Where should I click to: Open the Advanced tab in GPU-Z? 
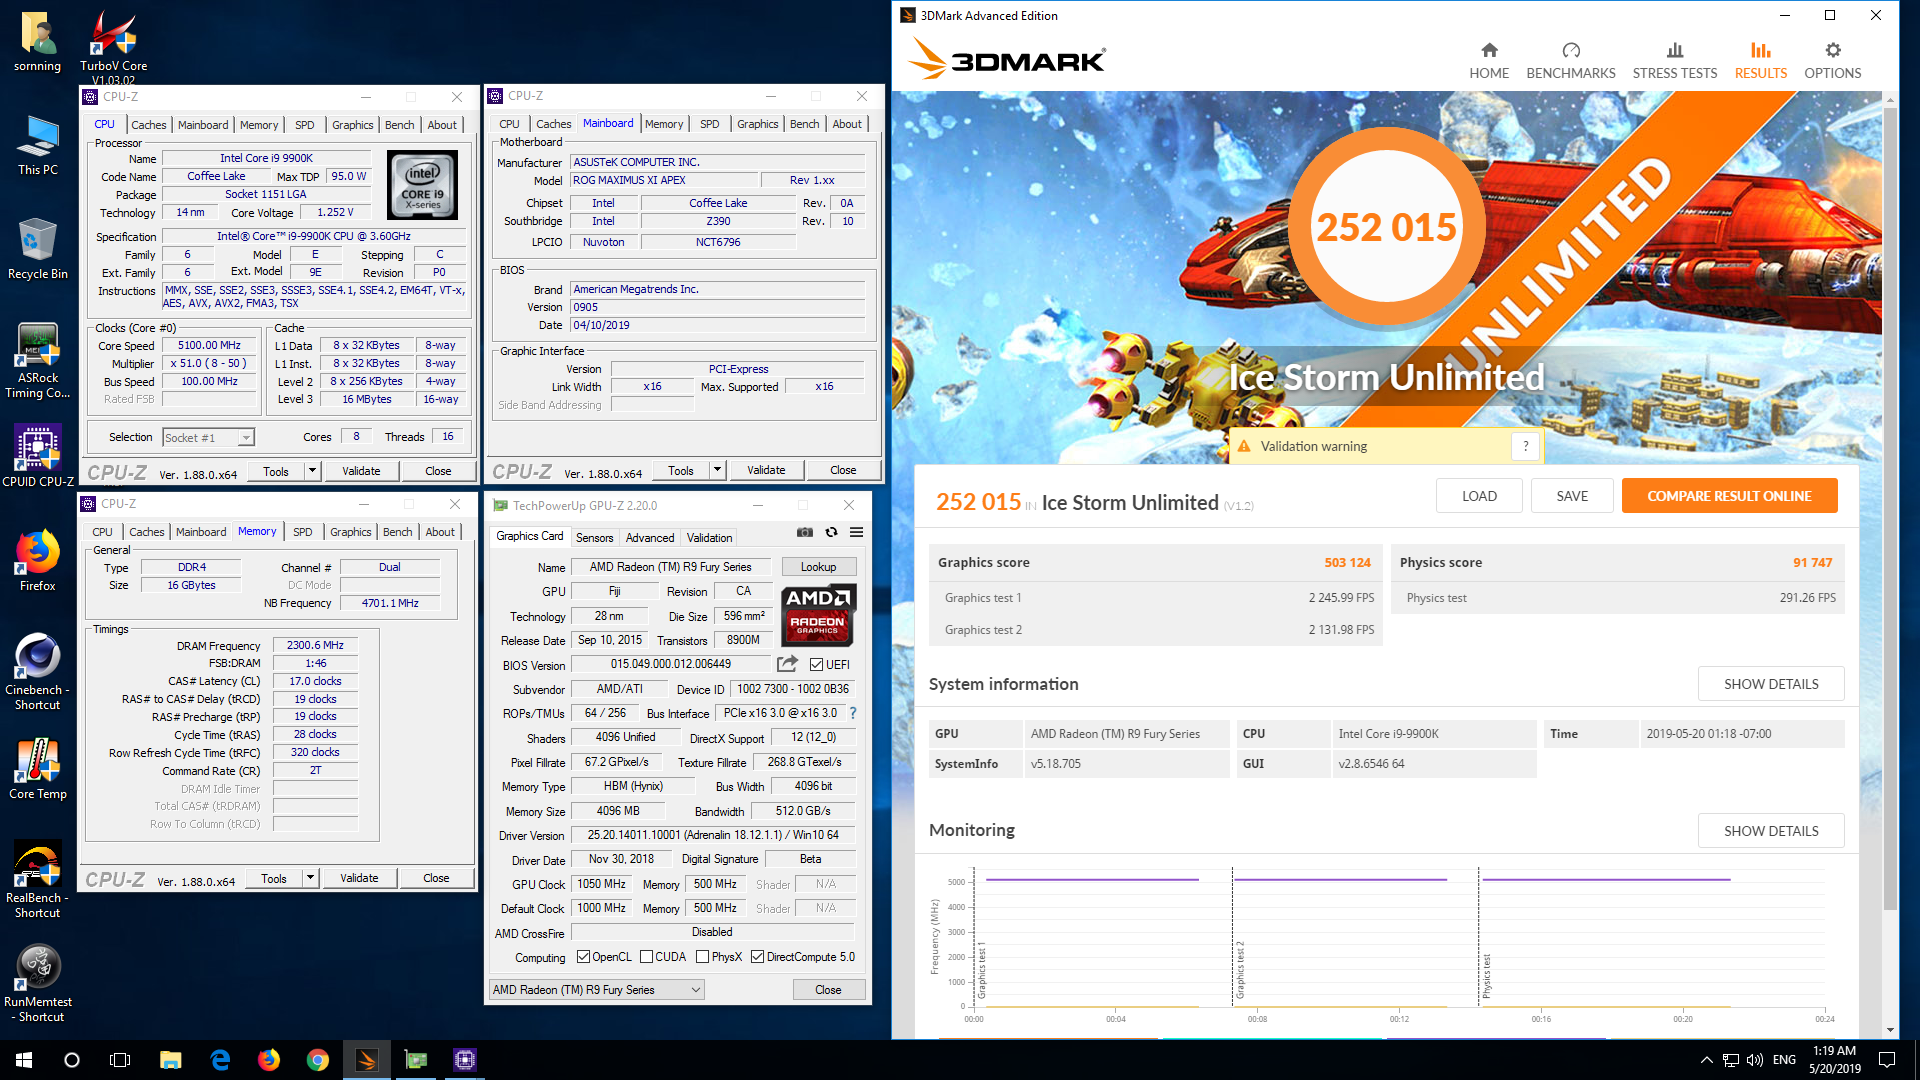[650, 537]
